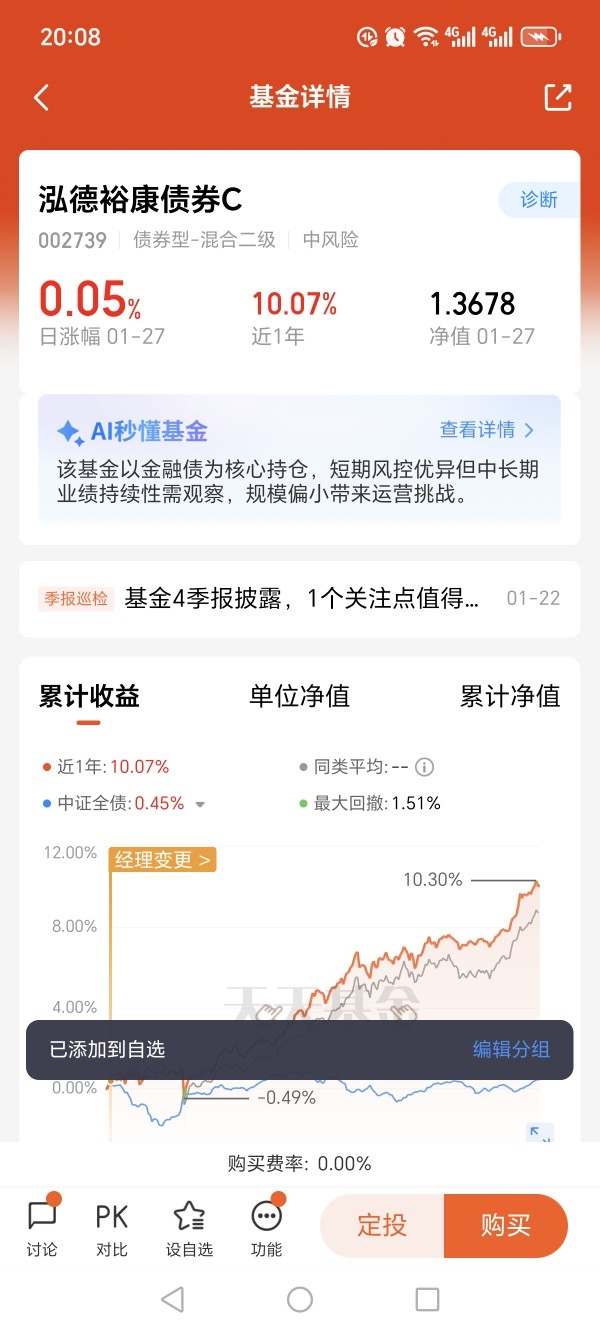The height and width of the screenshot is (1332, 600).
Task: Expand 经理变更 marker details
Action: tap(163, 860)
